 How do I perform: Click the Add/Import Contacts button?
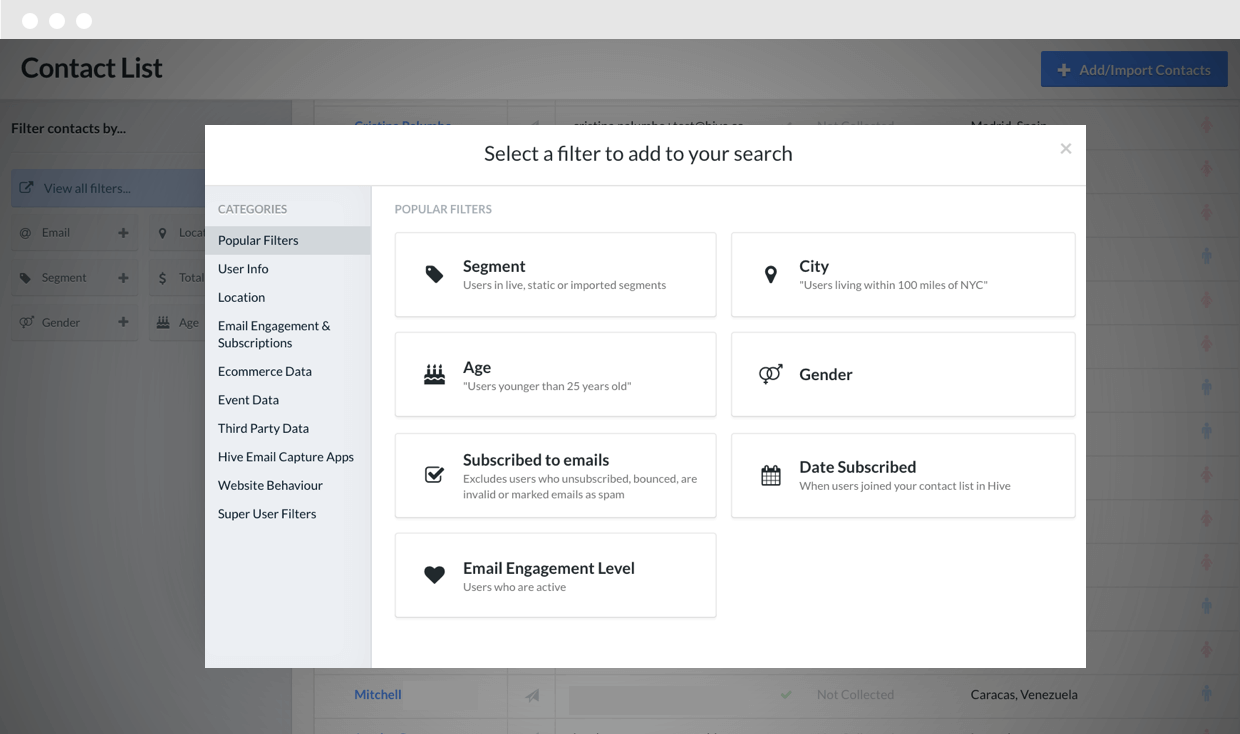tap(1134, 70)
